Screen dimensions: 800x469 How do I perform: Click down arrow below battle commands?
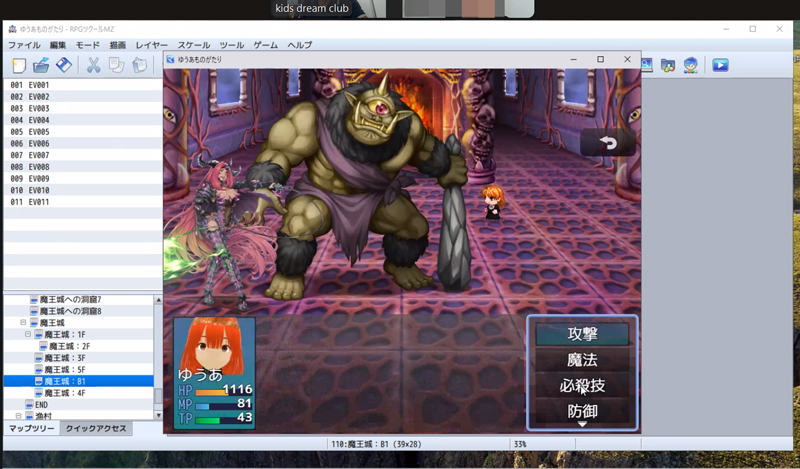582,424
